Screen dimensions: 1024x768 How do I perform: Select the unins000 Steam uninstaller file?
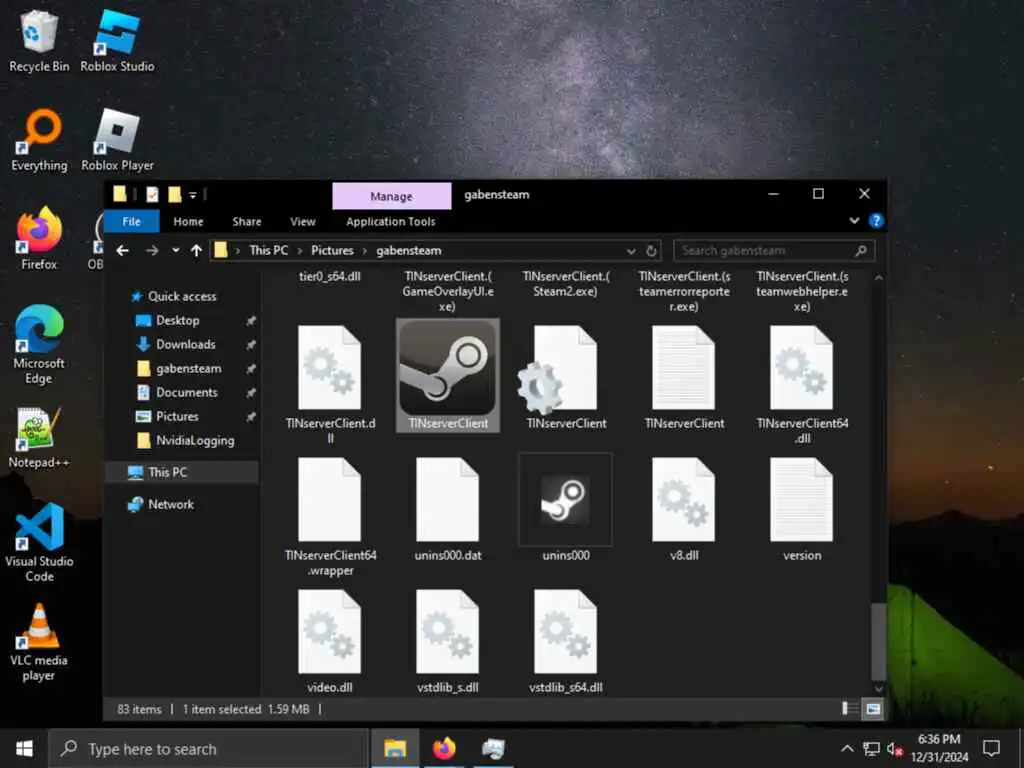566,508
